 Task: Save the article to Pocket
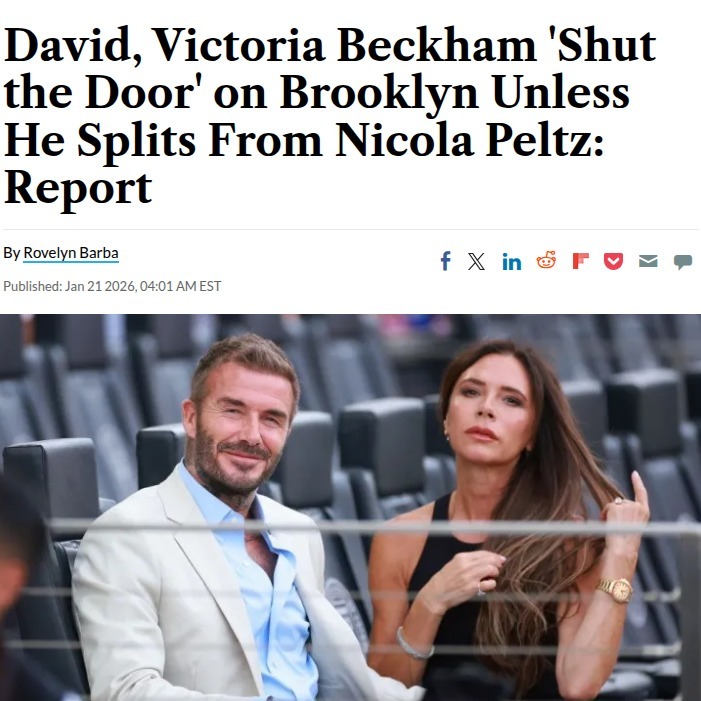pos(613,262)
